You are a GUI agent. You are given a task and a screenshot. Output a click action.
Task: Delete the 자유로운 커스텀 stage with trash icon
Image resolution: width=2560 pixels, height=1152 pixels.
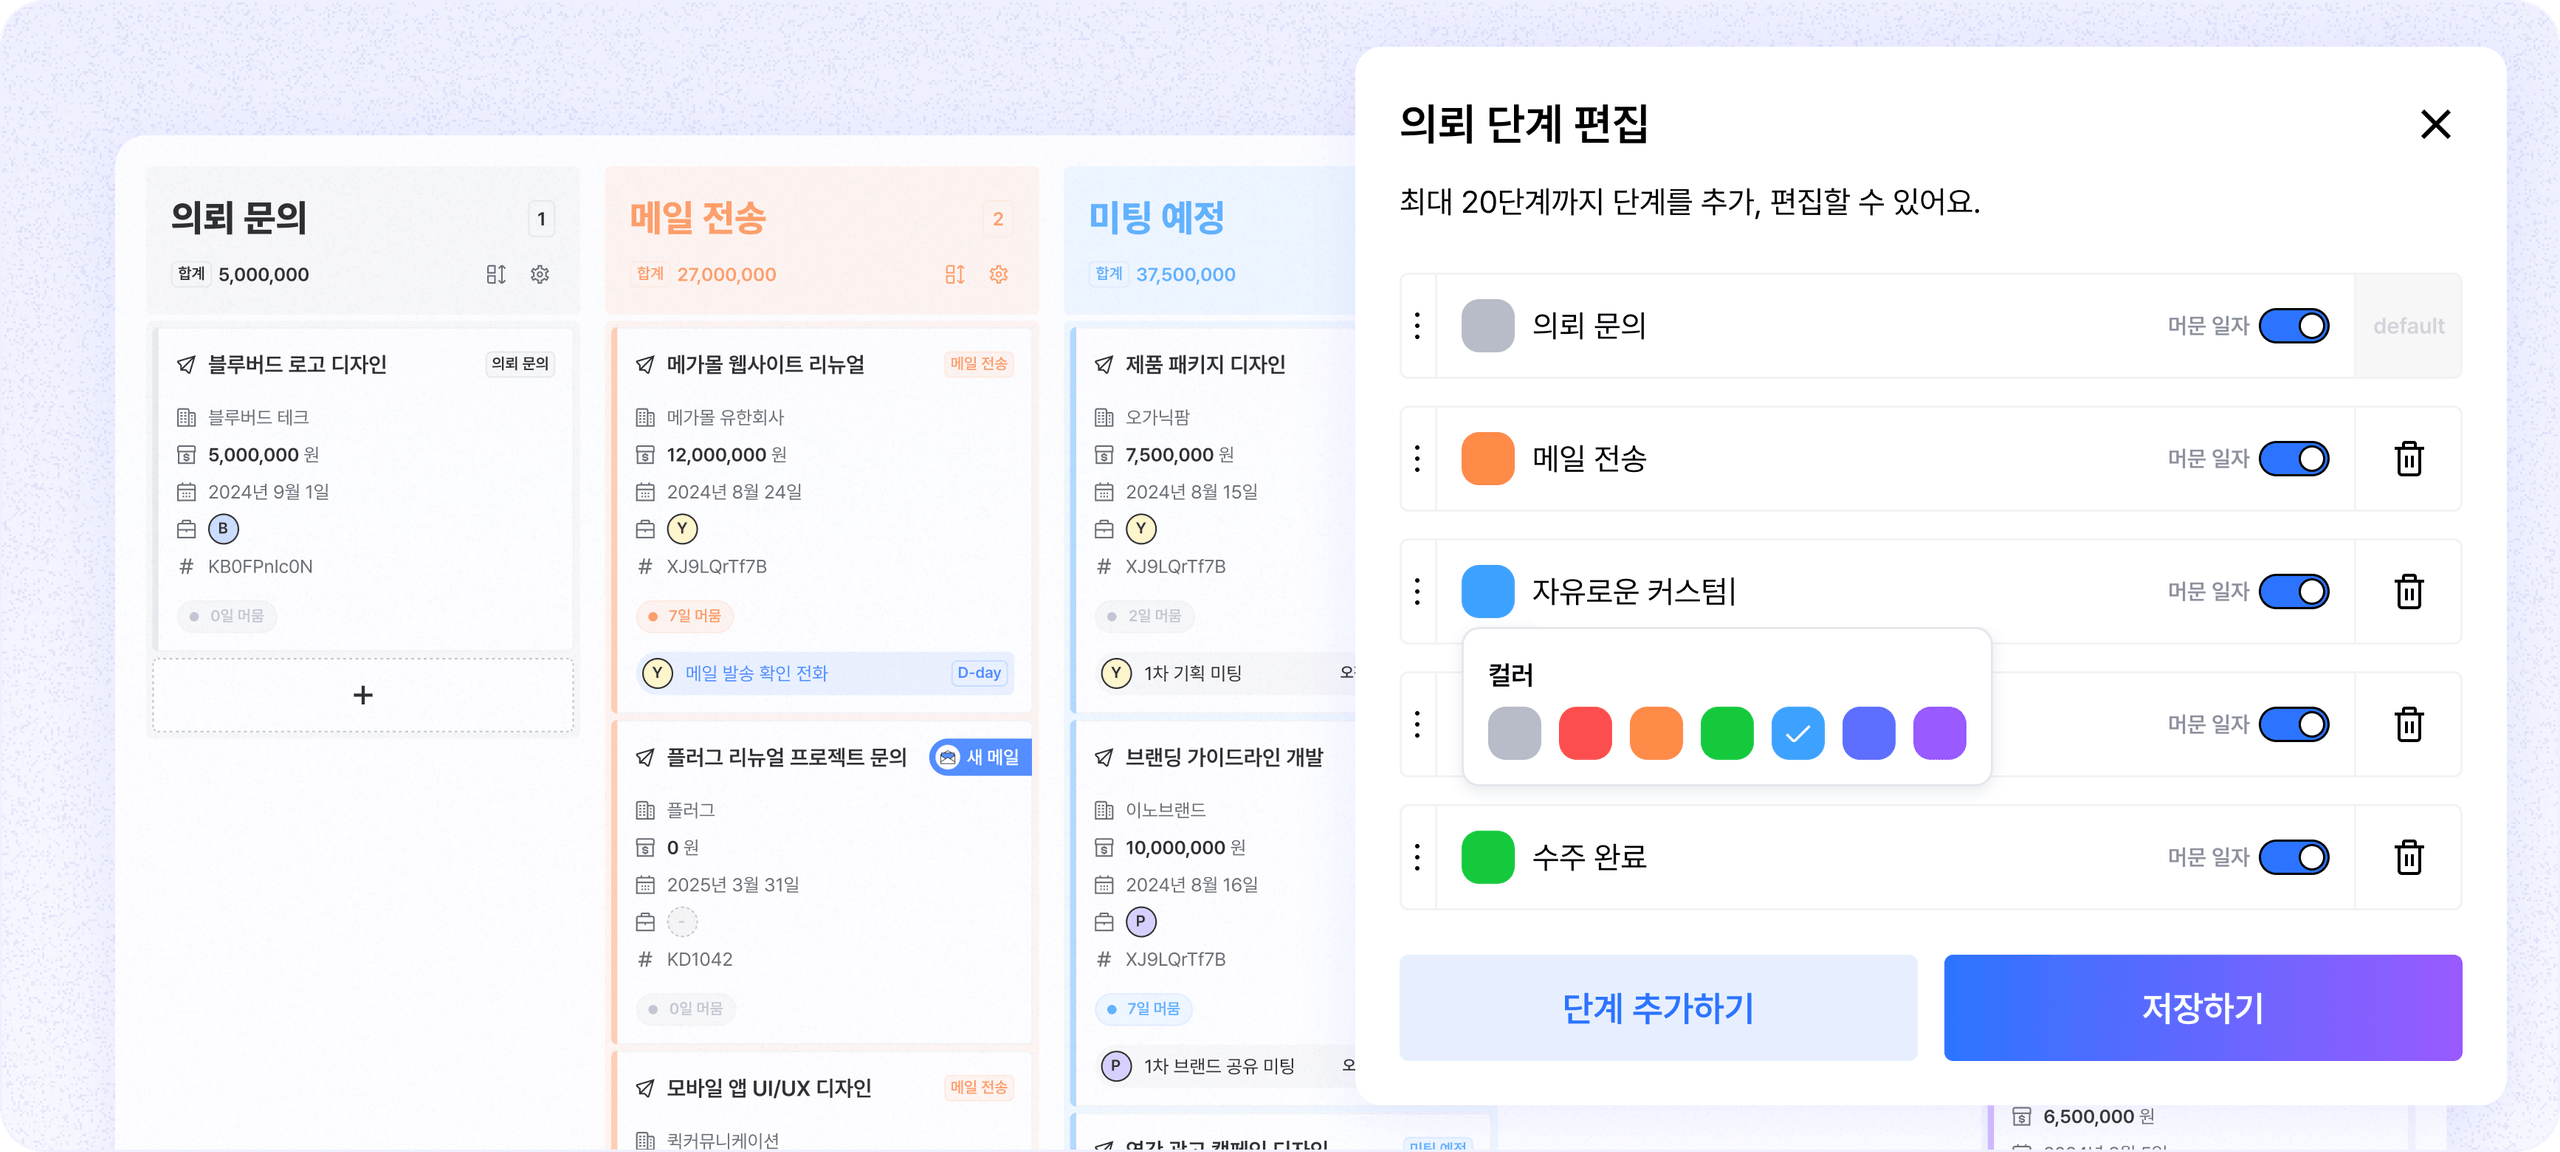[x=2408, y=591]
